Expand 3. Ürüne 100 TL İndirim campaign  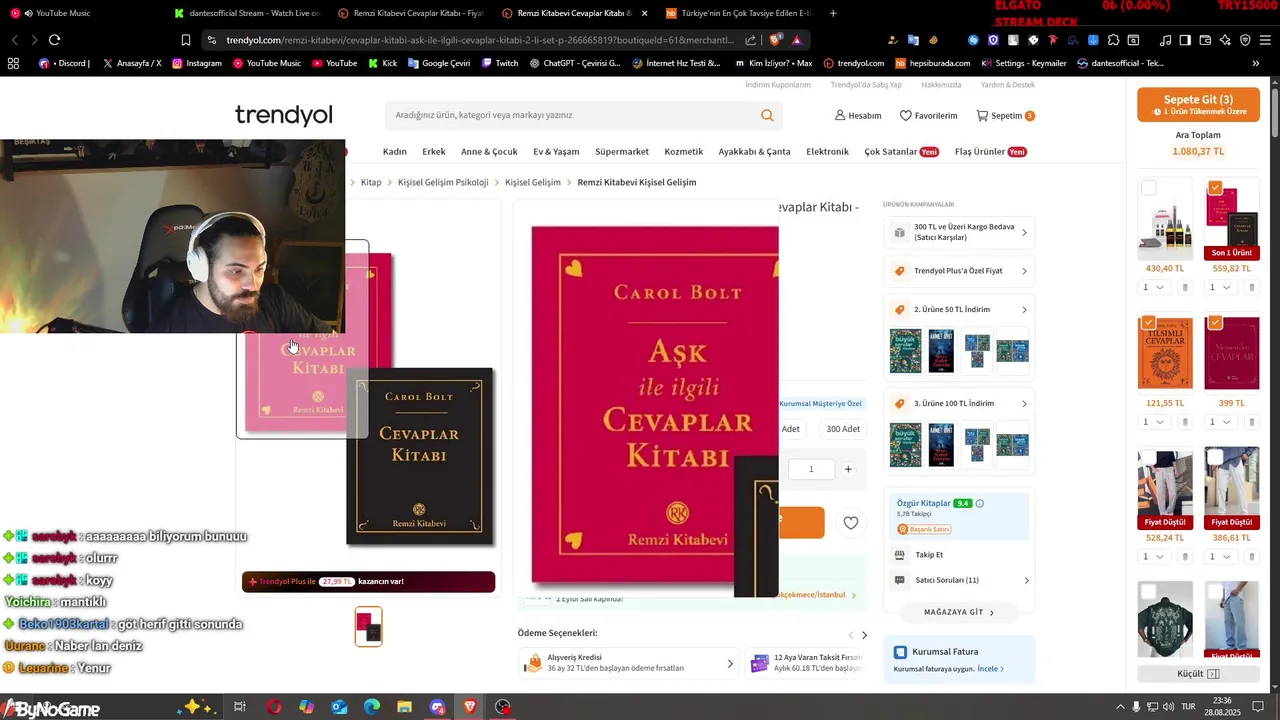tap(959, 404)
